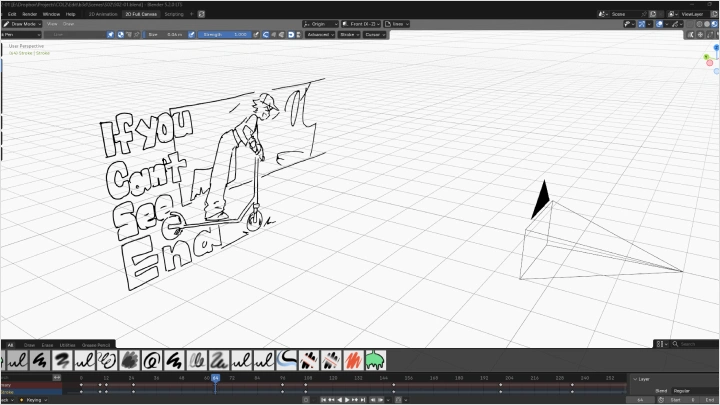Jump to next keyframe
Screen dimensions: 720x405
(355, 400)
